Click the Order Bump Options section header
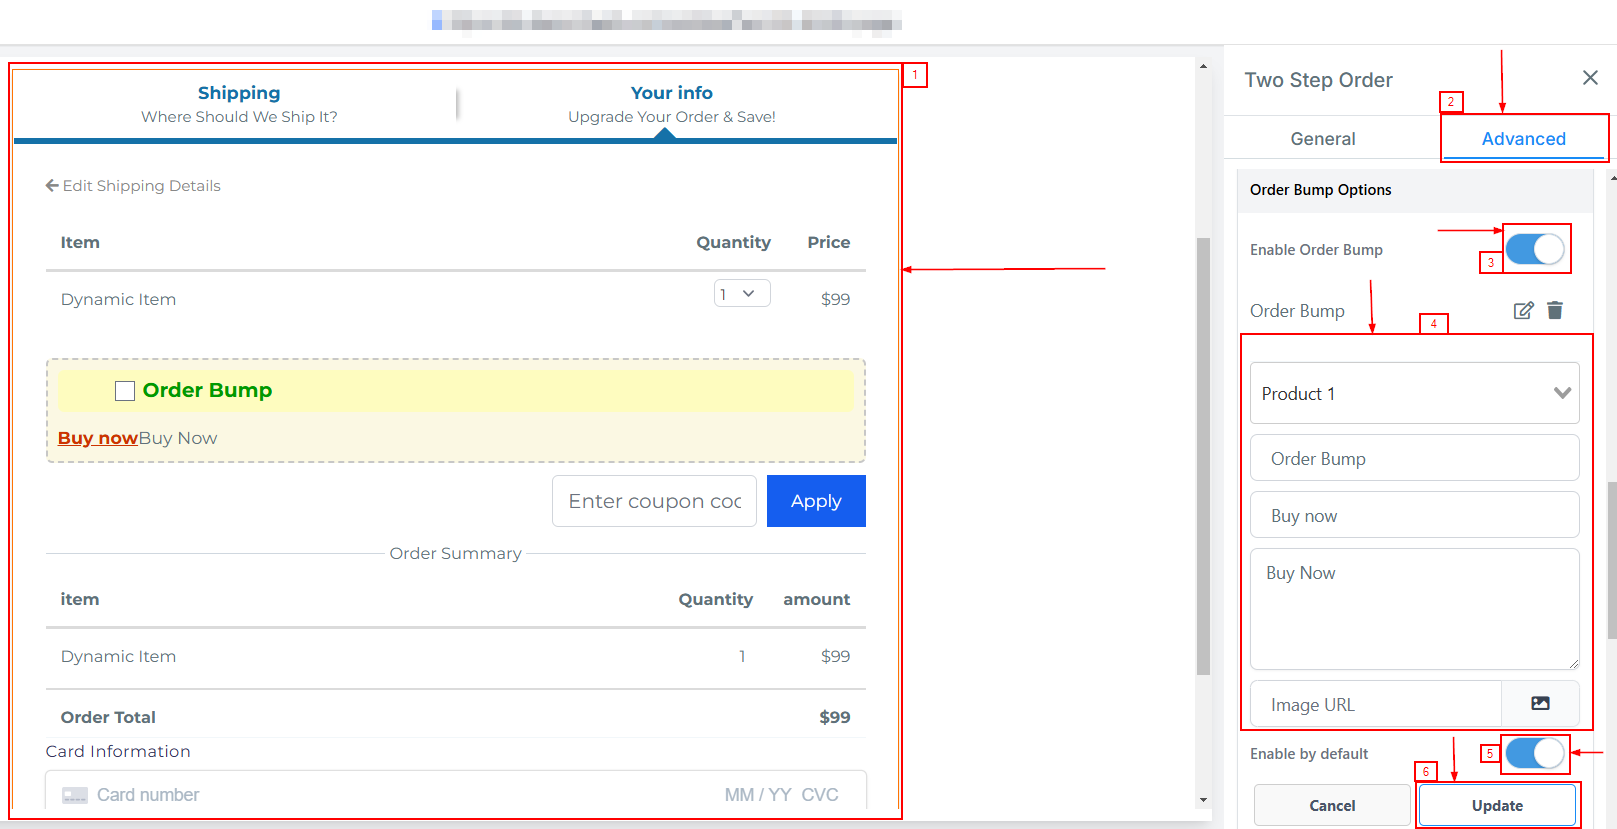Viewport: 1617px width, 829px height. pos(1415,190)
